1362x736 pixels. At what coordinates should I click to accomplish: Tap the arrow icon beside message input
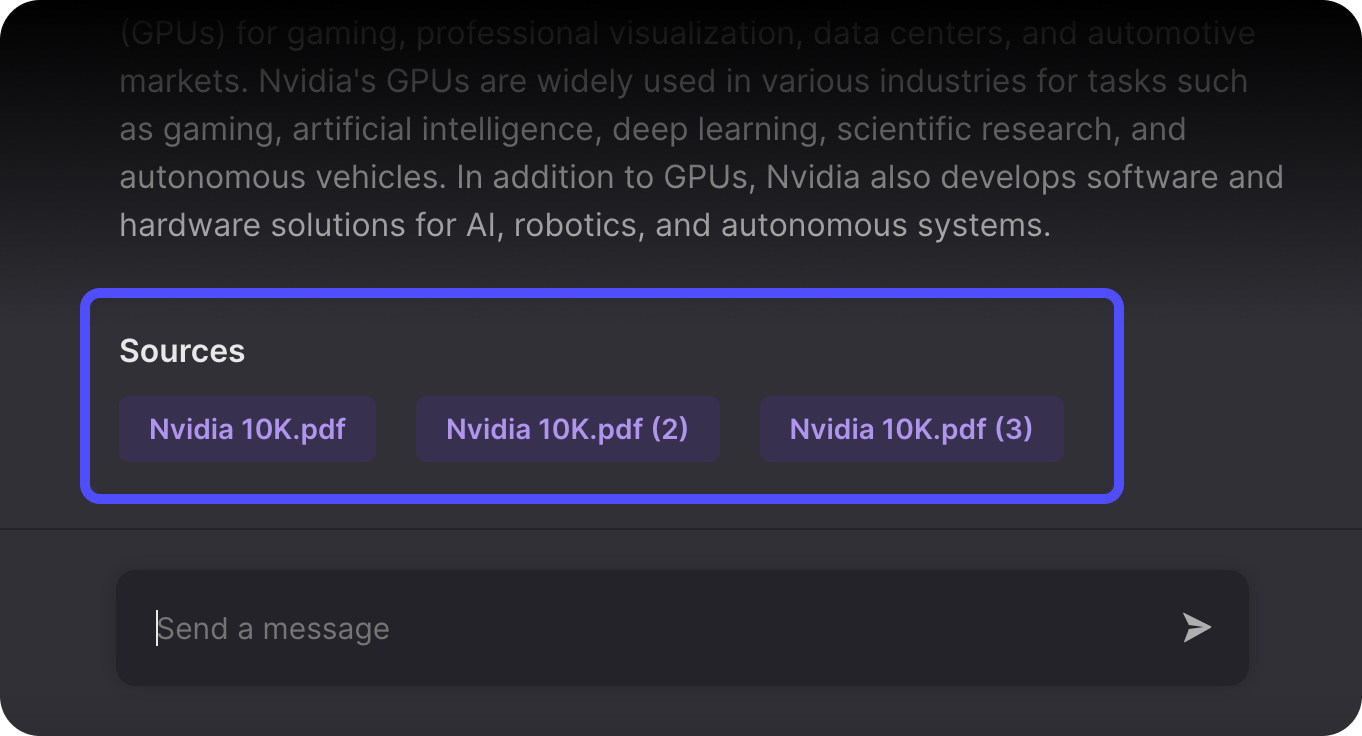click(1197, 628)
